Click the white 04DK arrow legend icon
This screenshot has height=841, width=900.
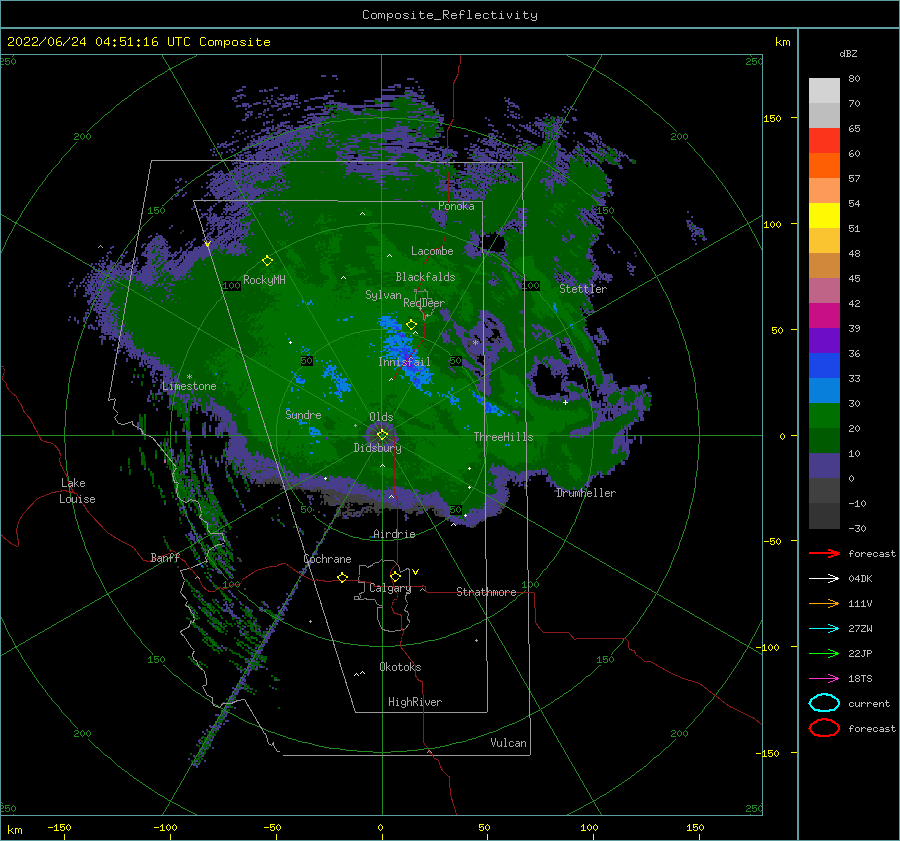click(x=824, y=579)
